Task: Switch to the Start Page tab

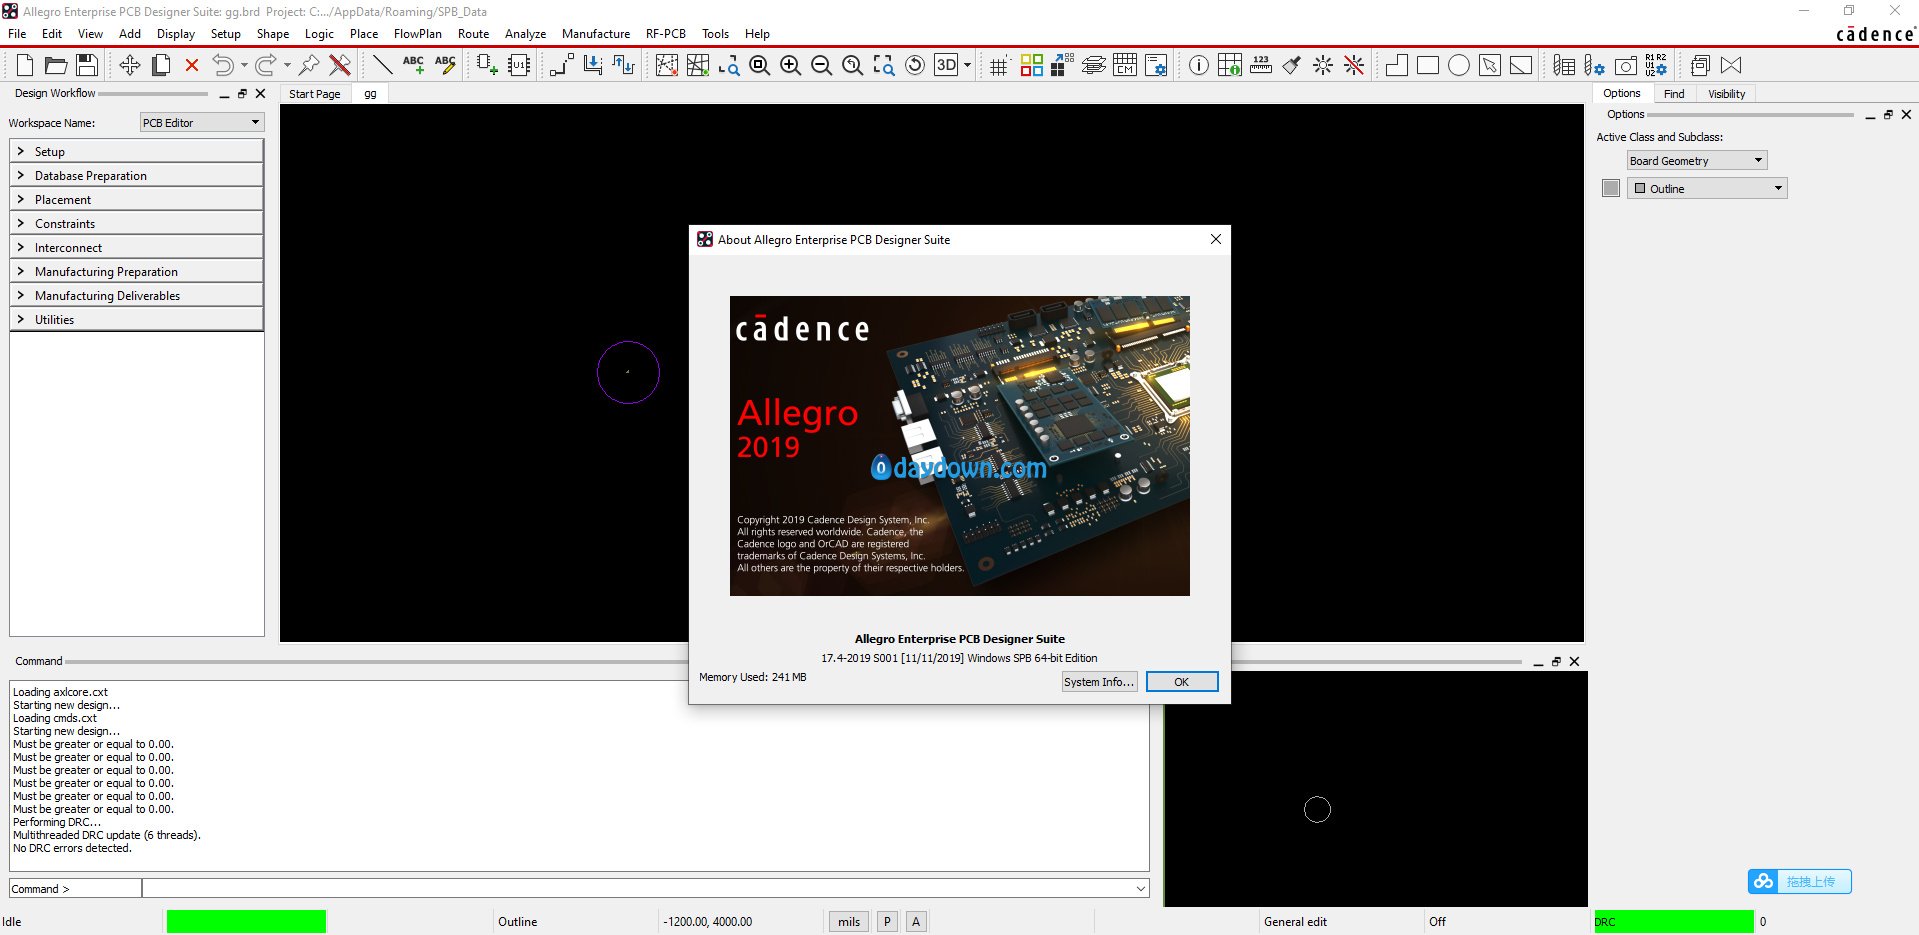Action: point(314,94)
